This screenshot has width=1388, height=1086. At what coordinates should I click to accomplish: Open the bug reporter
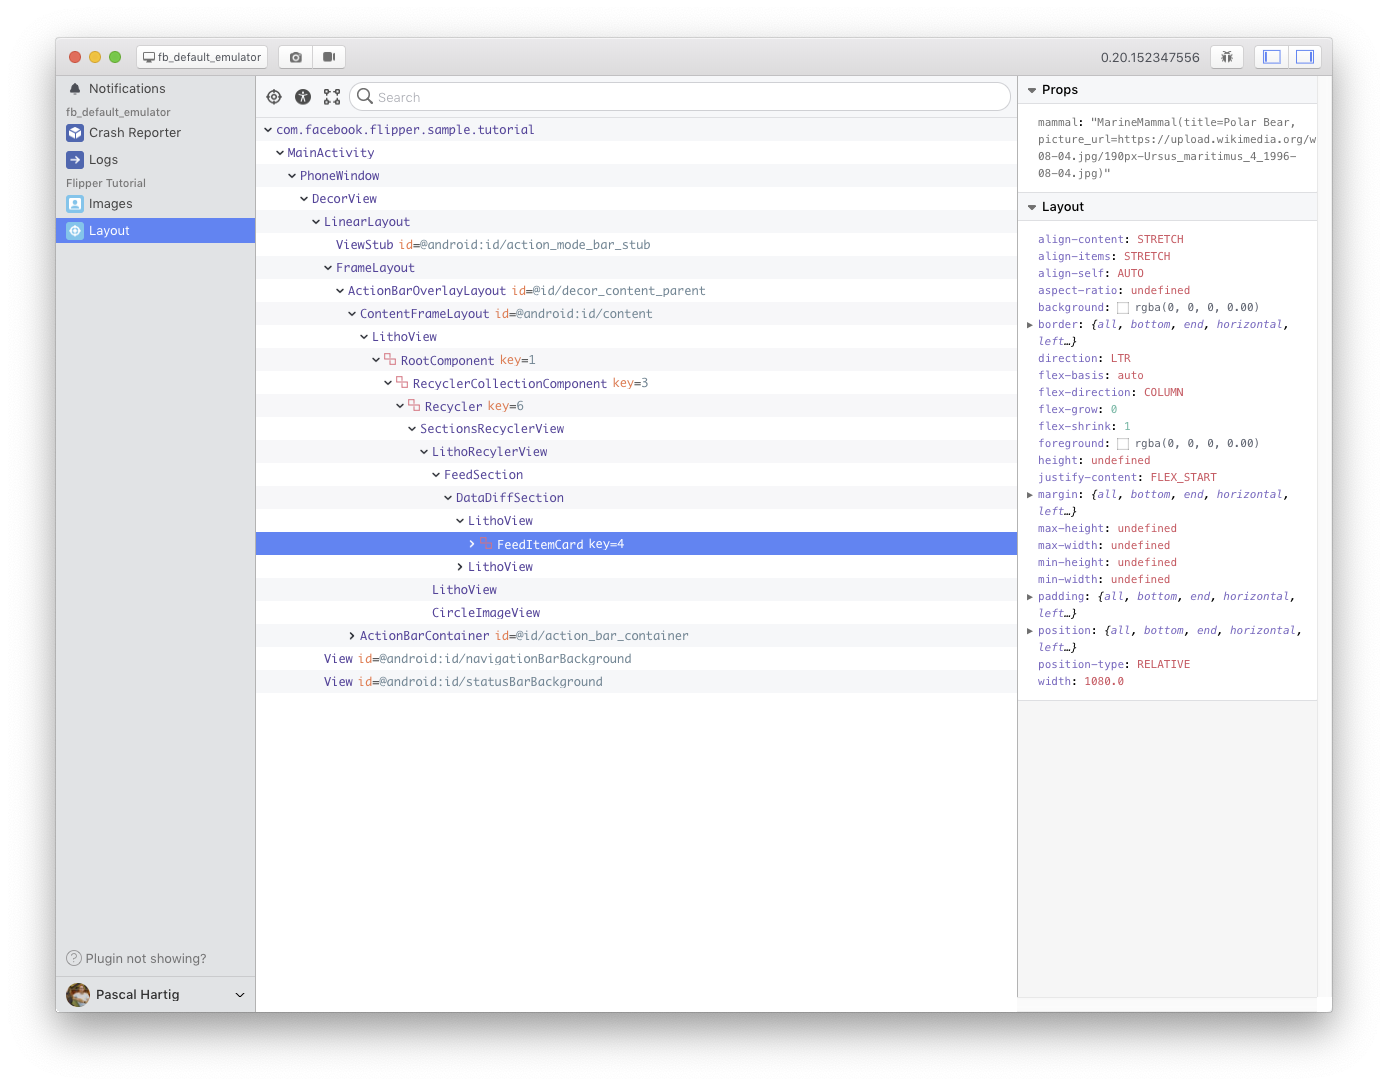click(x=1227, y=57)
